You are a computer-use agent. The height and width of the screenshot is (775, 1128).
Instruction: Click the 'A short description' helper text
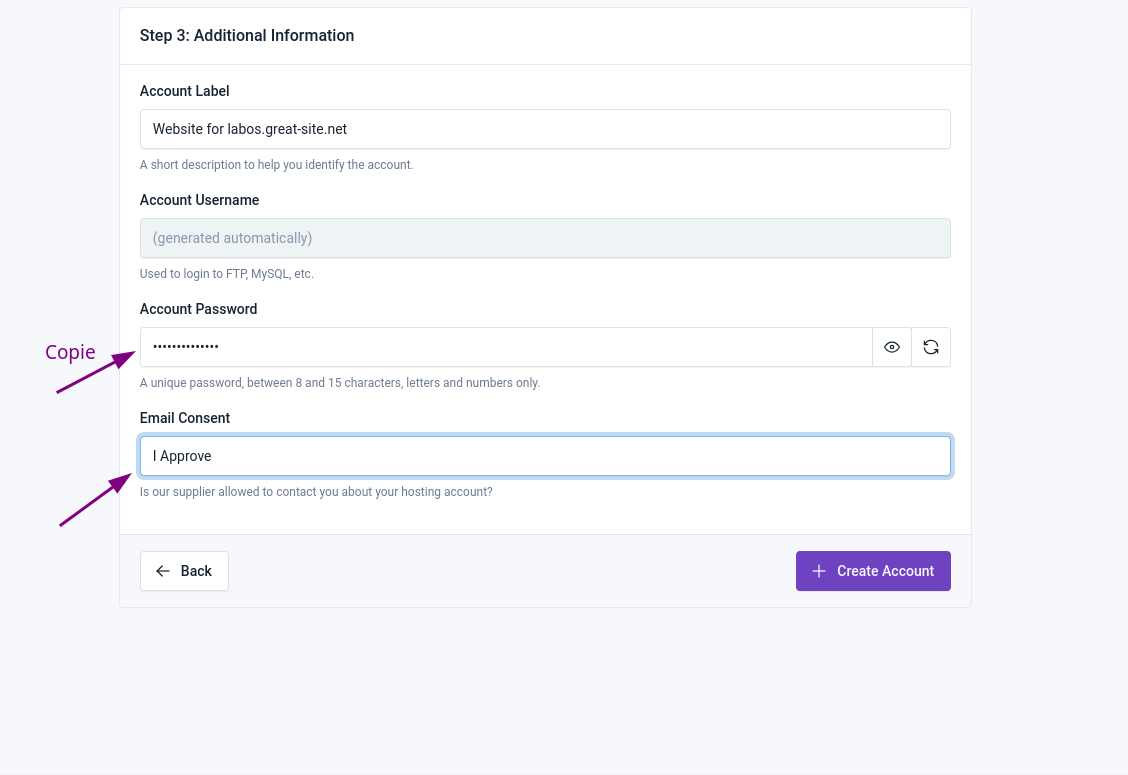[276, 165]
